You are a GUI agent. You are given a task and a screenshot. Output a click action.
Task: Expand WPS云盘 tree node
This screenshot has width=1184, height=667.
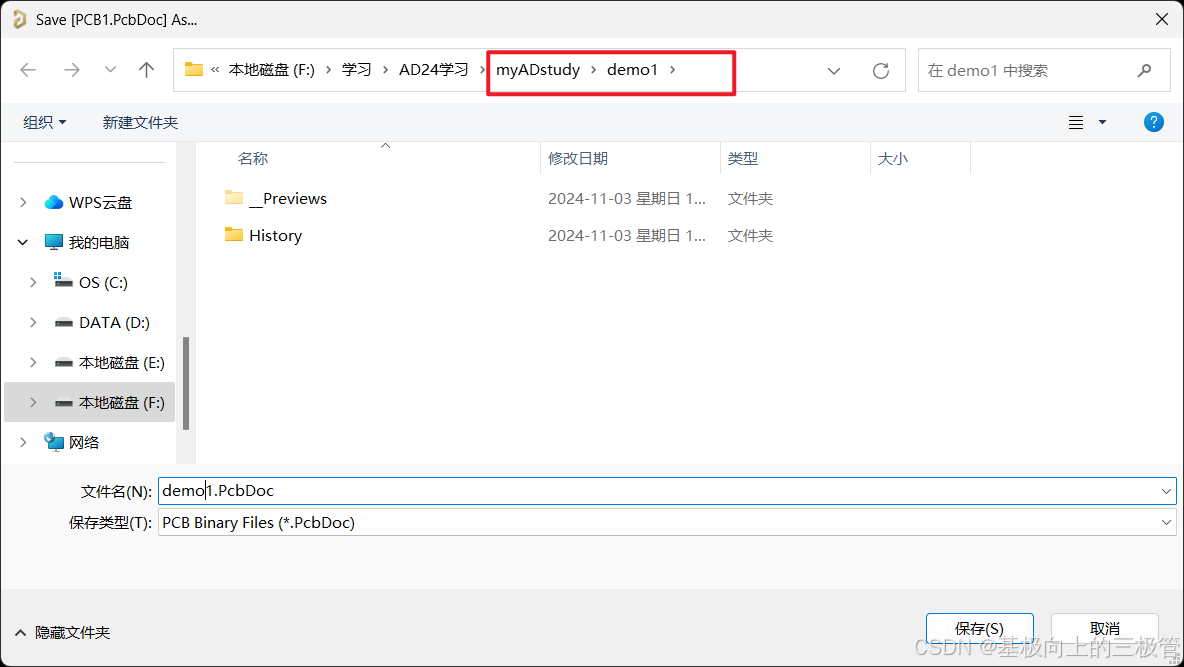(23, 202)
